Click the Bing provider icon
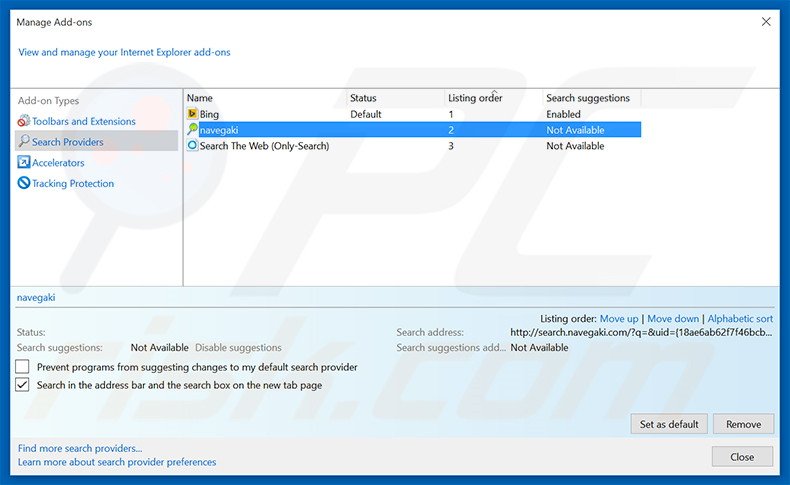 192,114
